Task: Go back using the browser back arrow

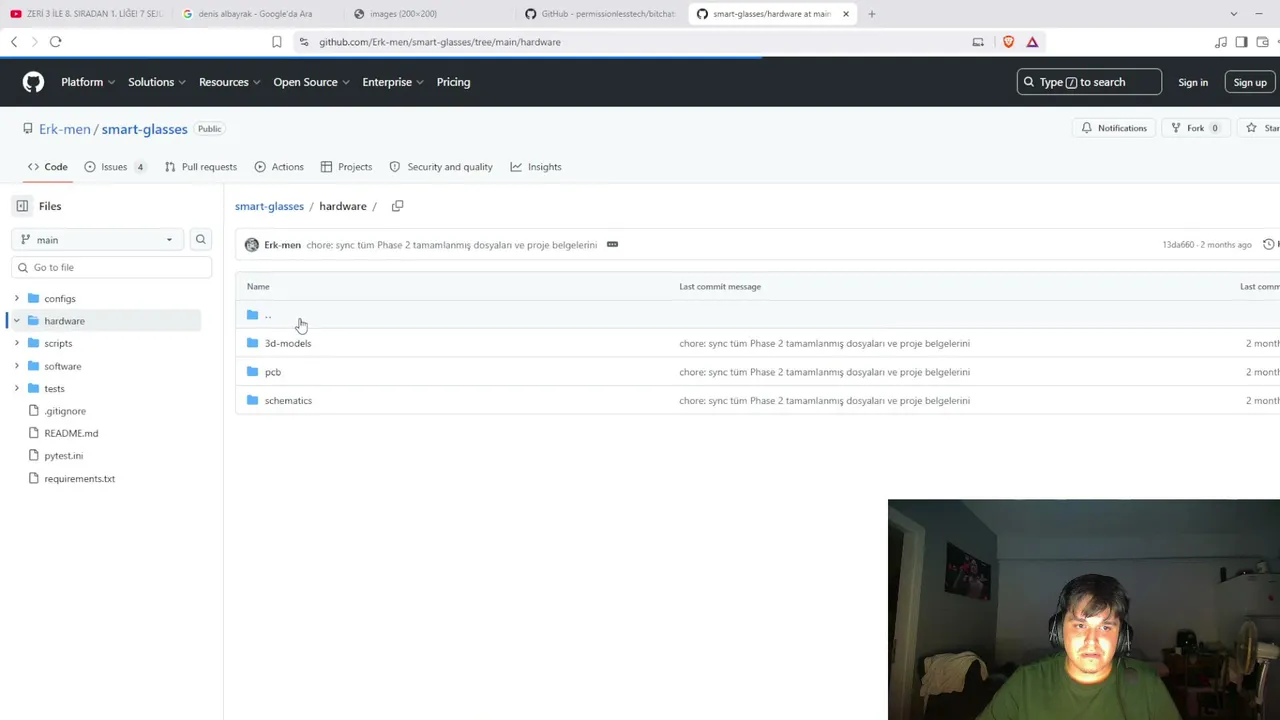Action: pyautogui.click(x=14, y=42)
